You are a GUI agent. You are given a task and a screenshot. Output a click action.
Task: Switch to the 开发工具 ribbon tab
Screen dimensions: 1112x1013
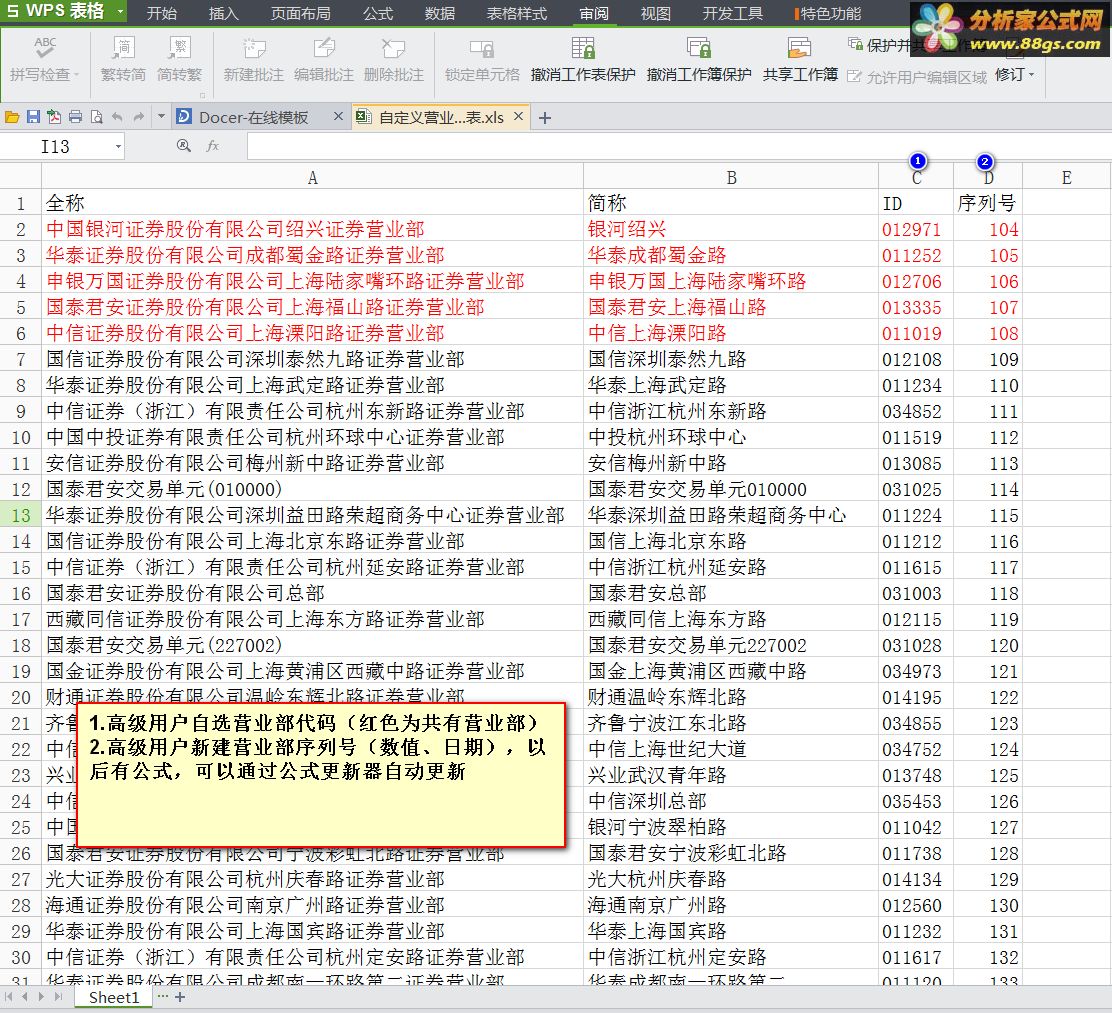tap(733, 13)
